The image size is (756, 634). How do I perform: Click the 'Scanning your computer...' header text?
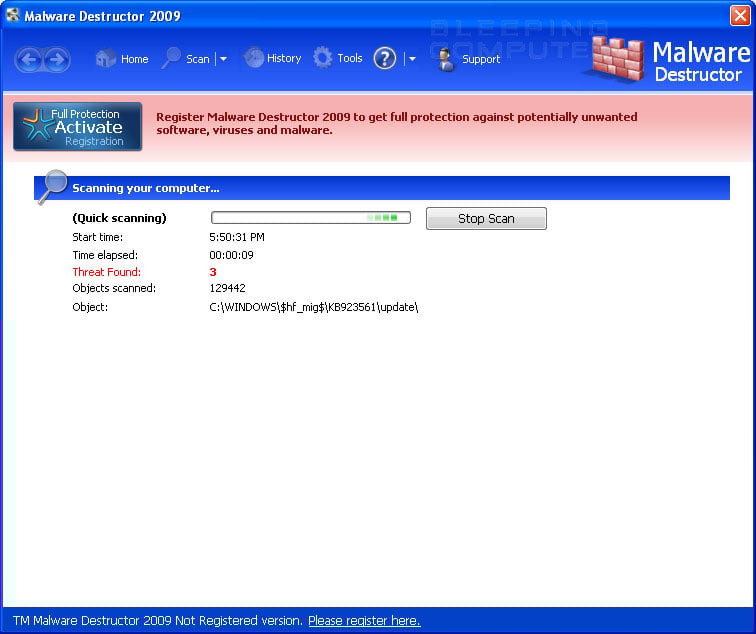(x=146, y=188)
